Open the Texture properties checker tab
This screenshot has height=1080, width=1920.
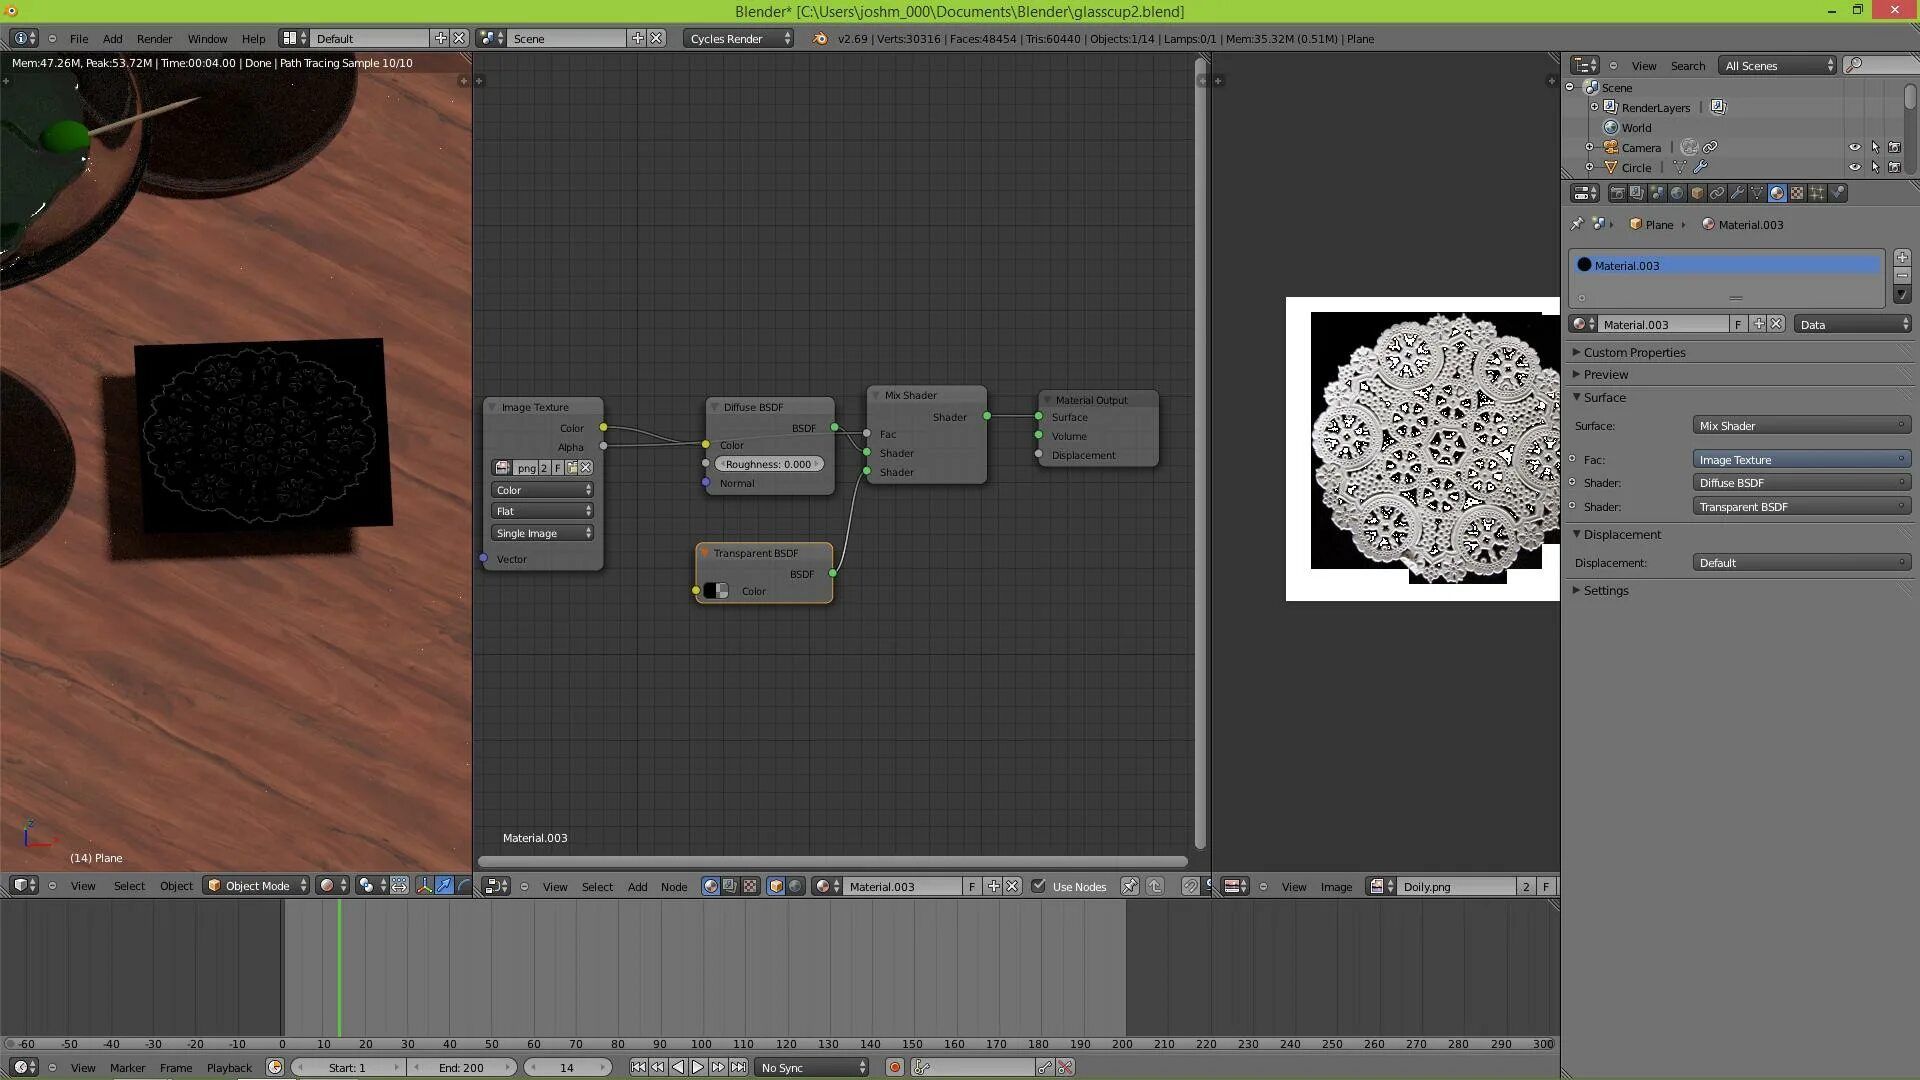pyautogui.click(x=1797, y=193)
